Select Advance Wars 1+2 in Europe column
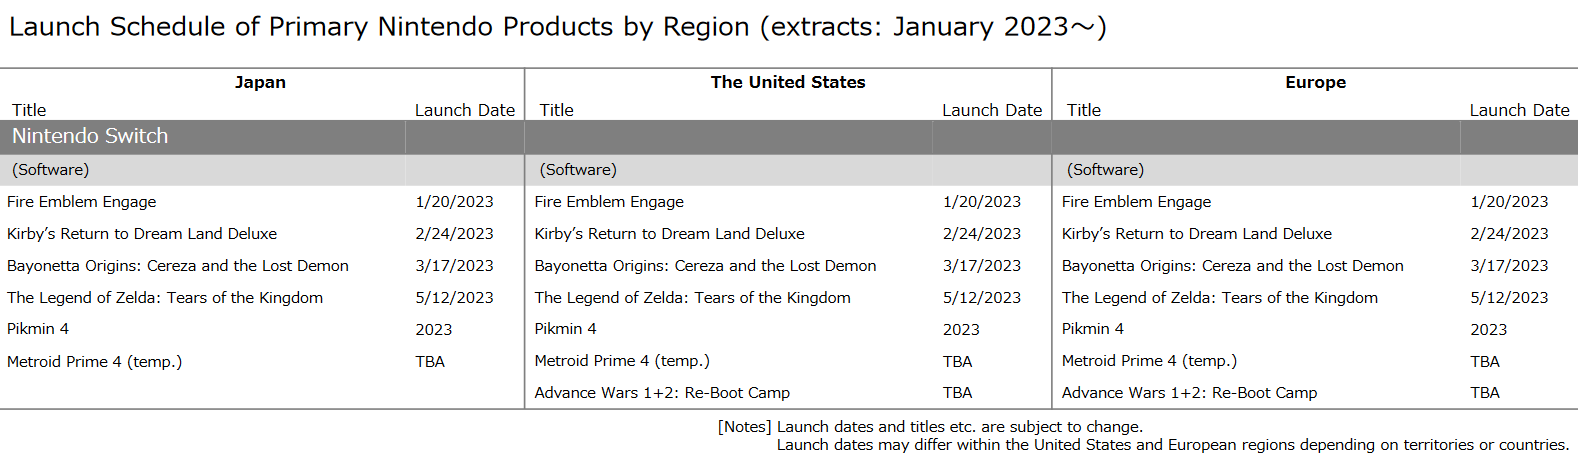Viewport: 1578px width, 472px height. [1190, 393]
